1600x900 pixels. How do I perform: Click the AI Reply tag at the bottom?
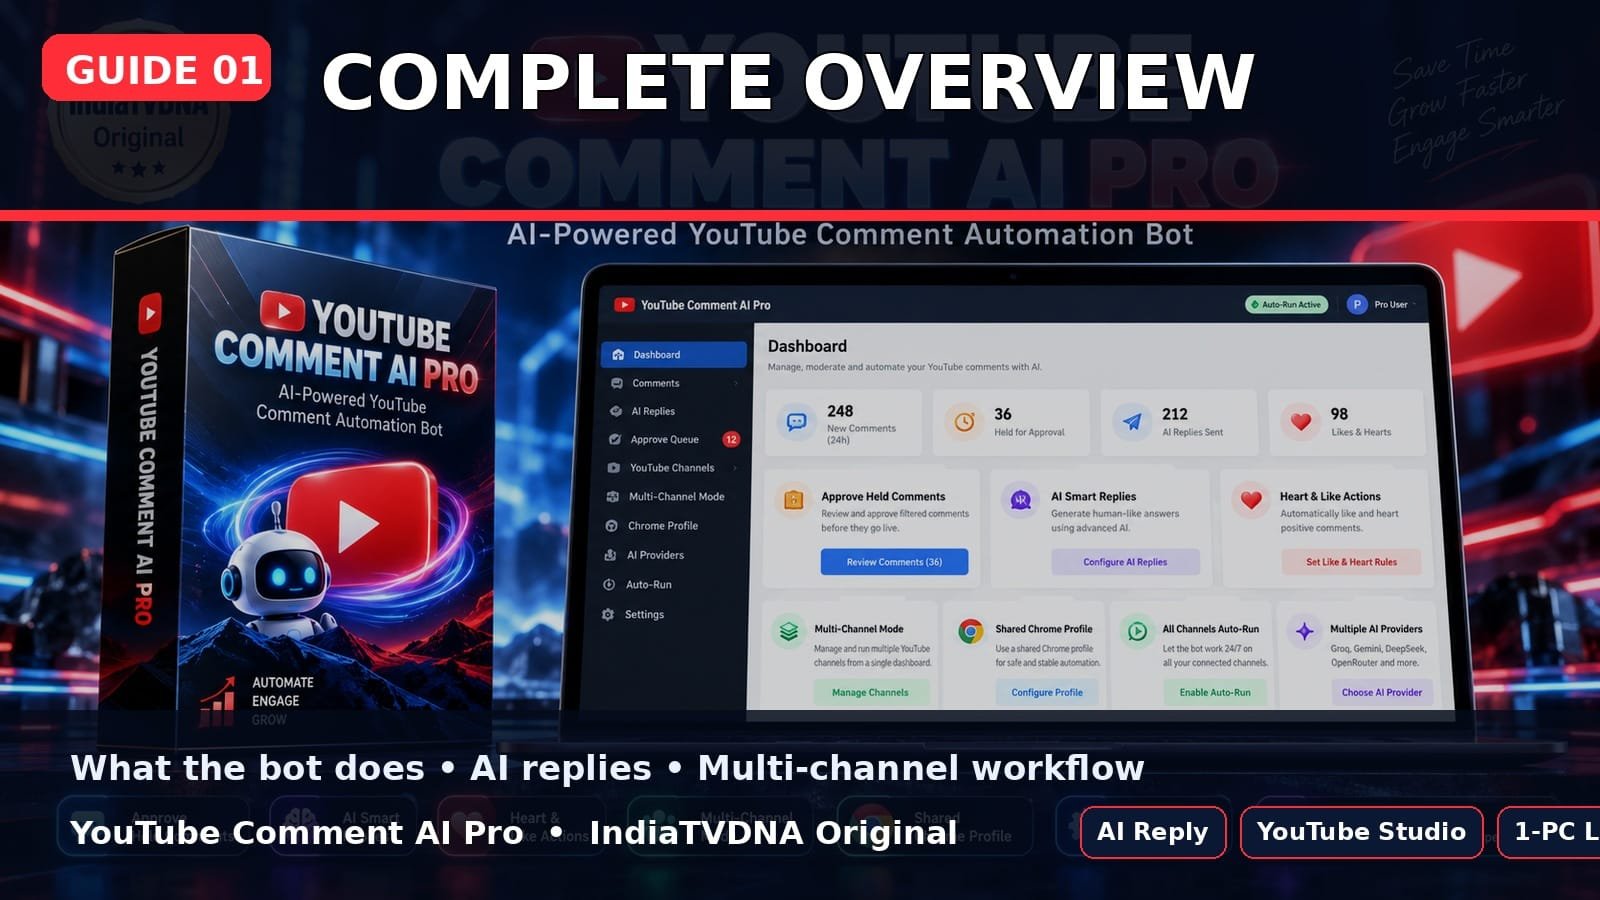click(1153, 832)
